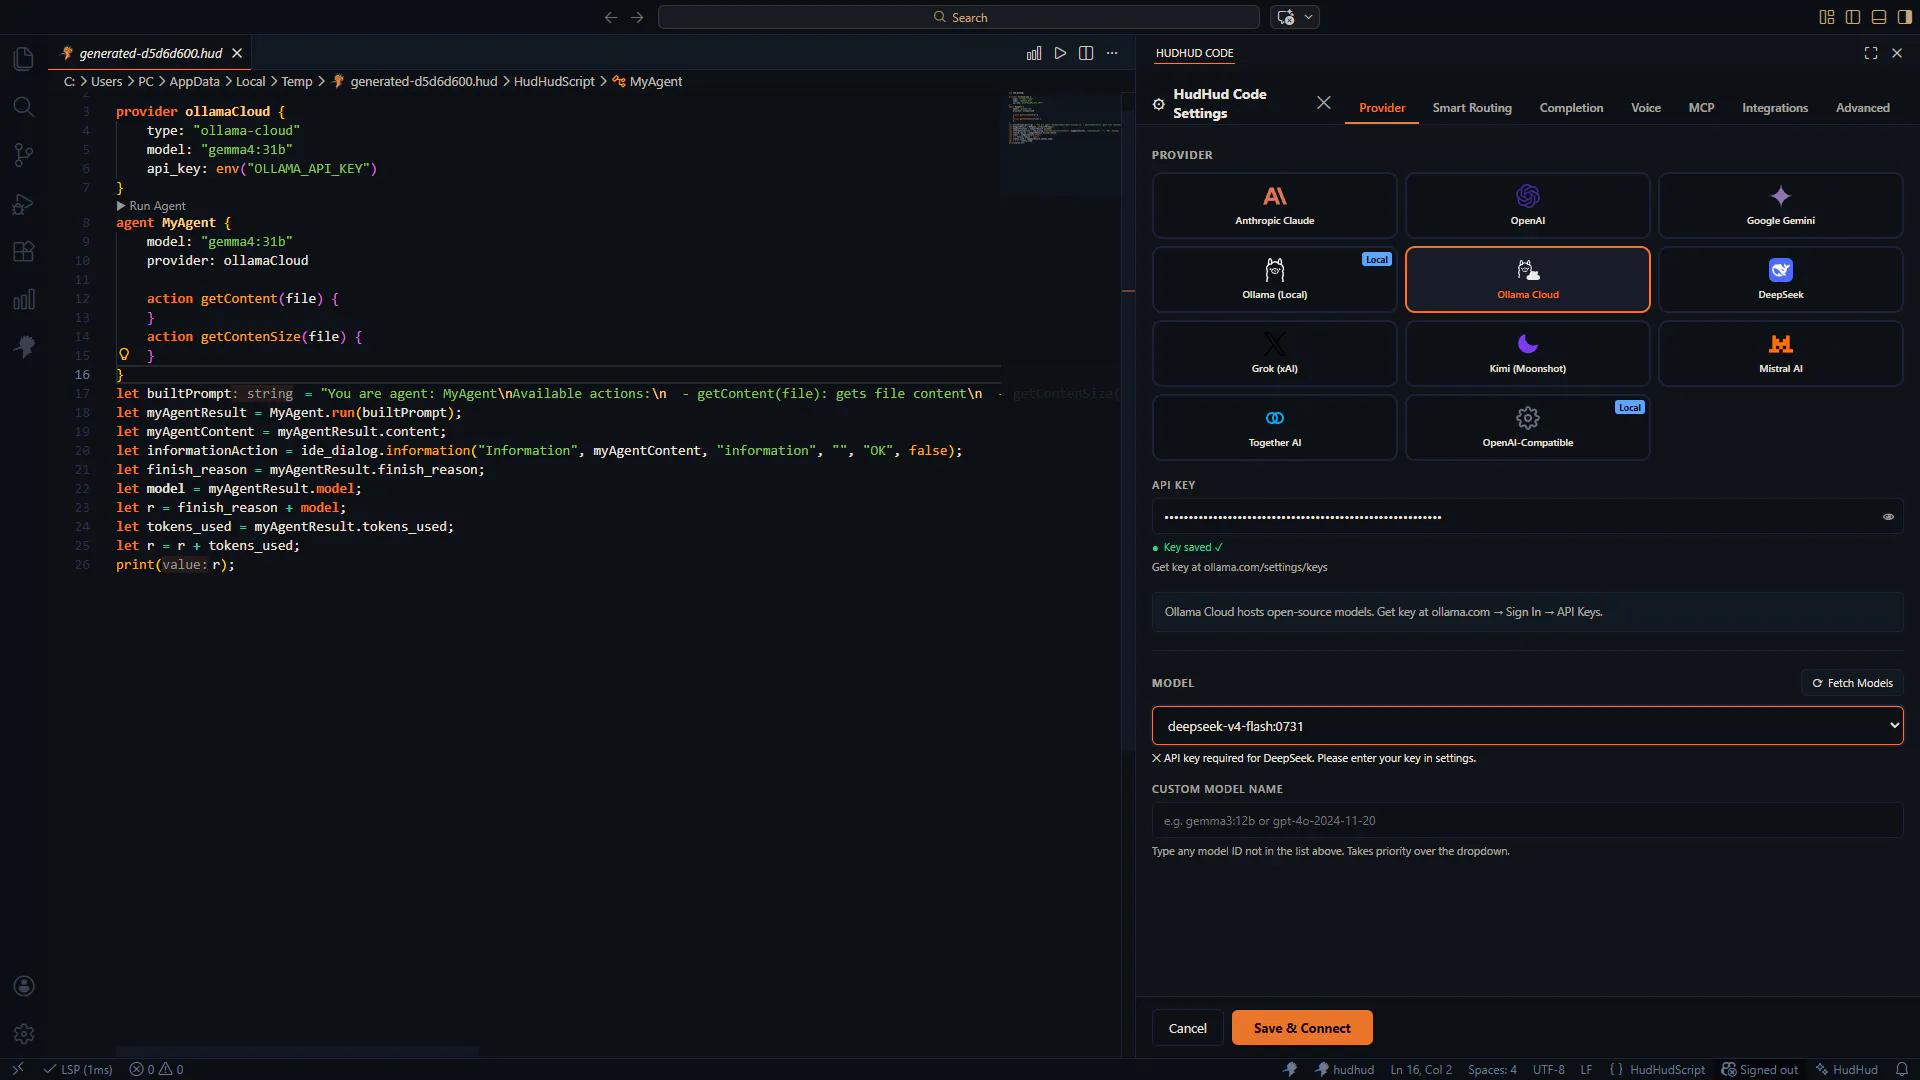Switch to the Completion tab
This screenshot has height=1080, width=1920.
(x=1571, y=108)
